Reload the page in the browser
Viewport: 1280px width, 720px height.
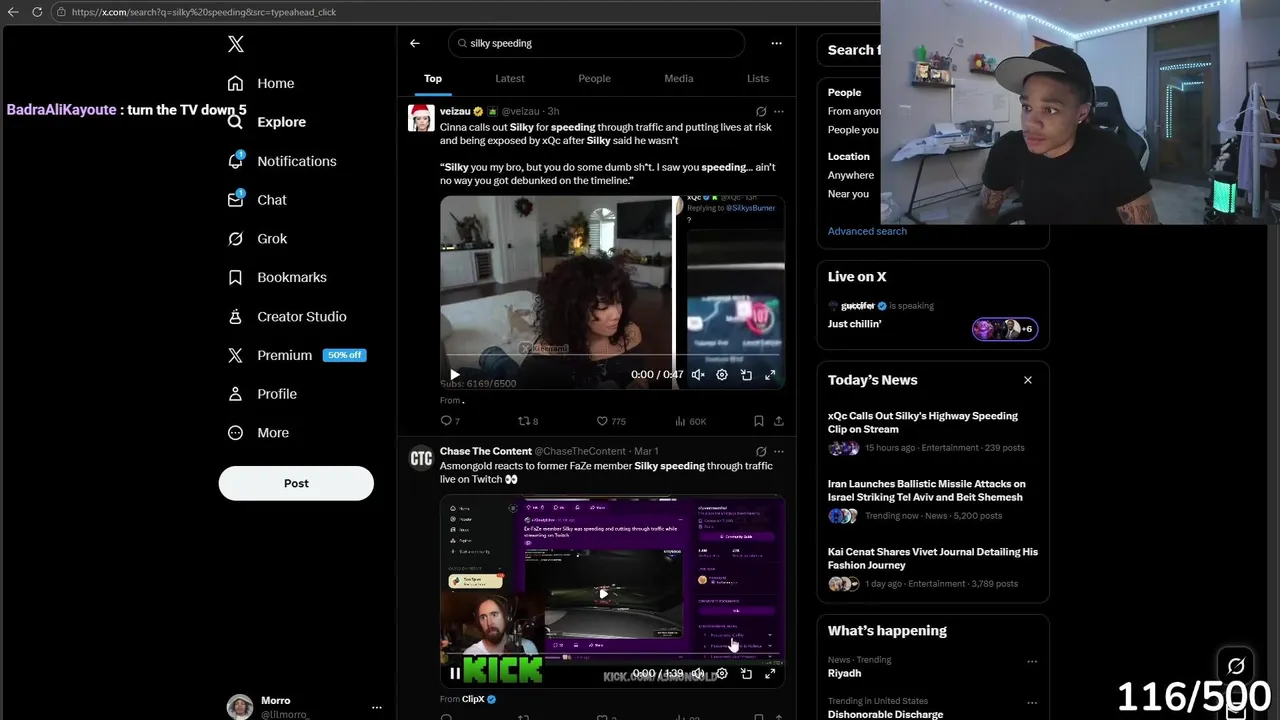coord(37,12)
